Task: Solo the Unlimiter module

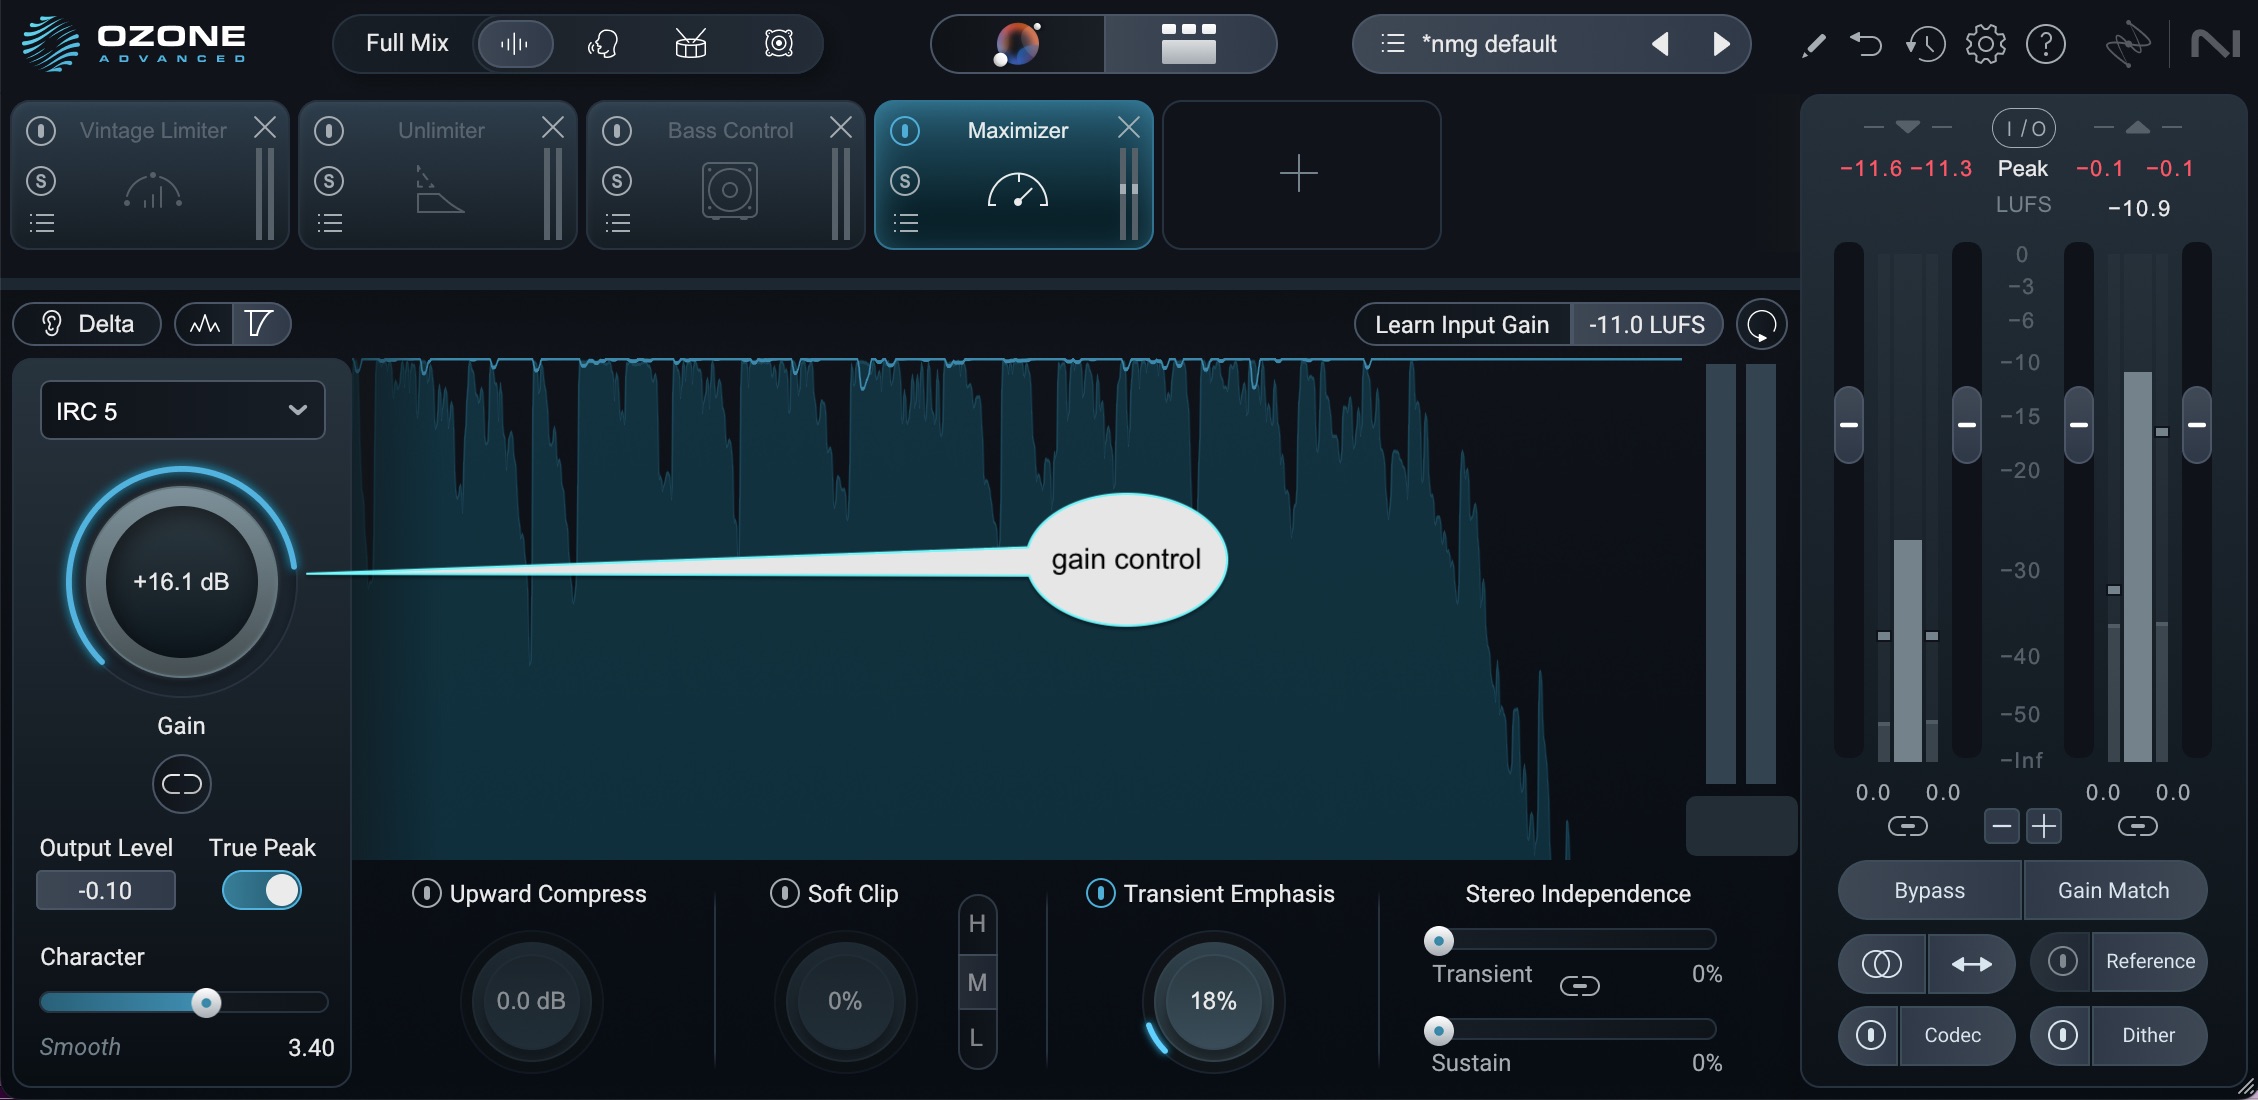Action: coord(329,181)
